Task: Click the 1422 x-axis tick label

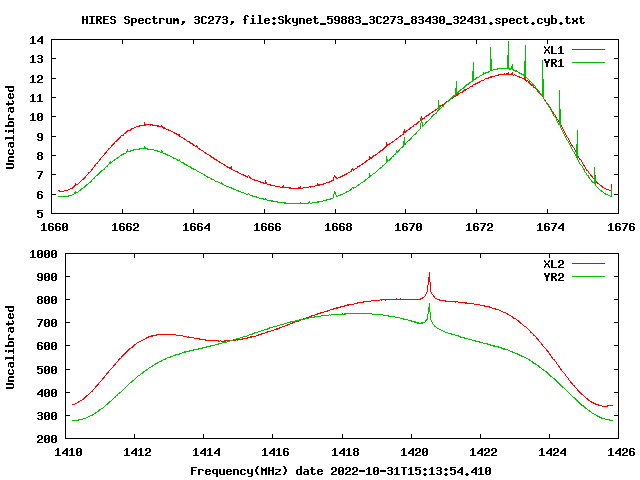Action: [x=483, y=452]
